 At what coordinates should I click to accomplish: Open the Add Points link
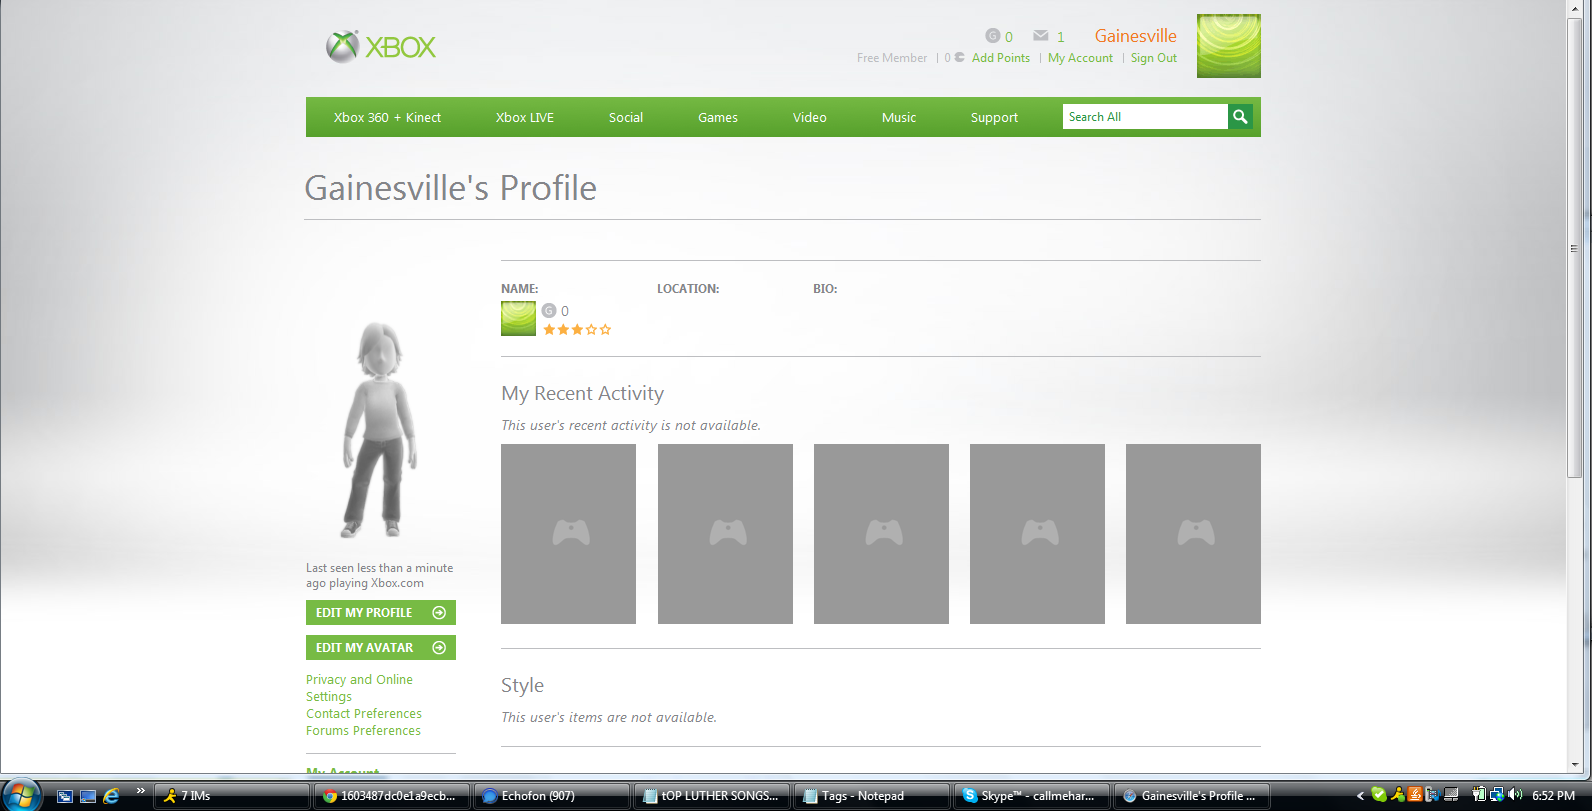coord(1001,58)
